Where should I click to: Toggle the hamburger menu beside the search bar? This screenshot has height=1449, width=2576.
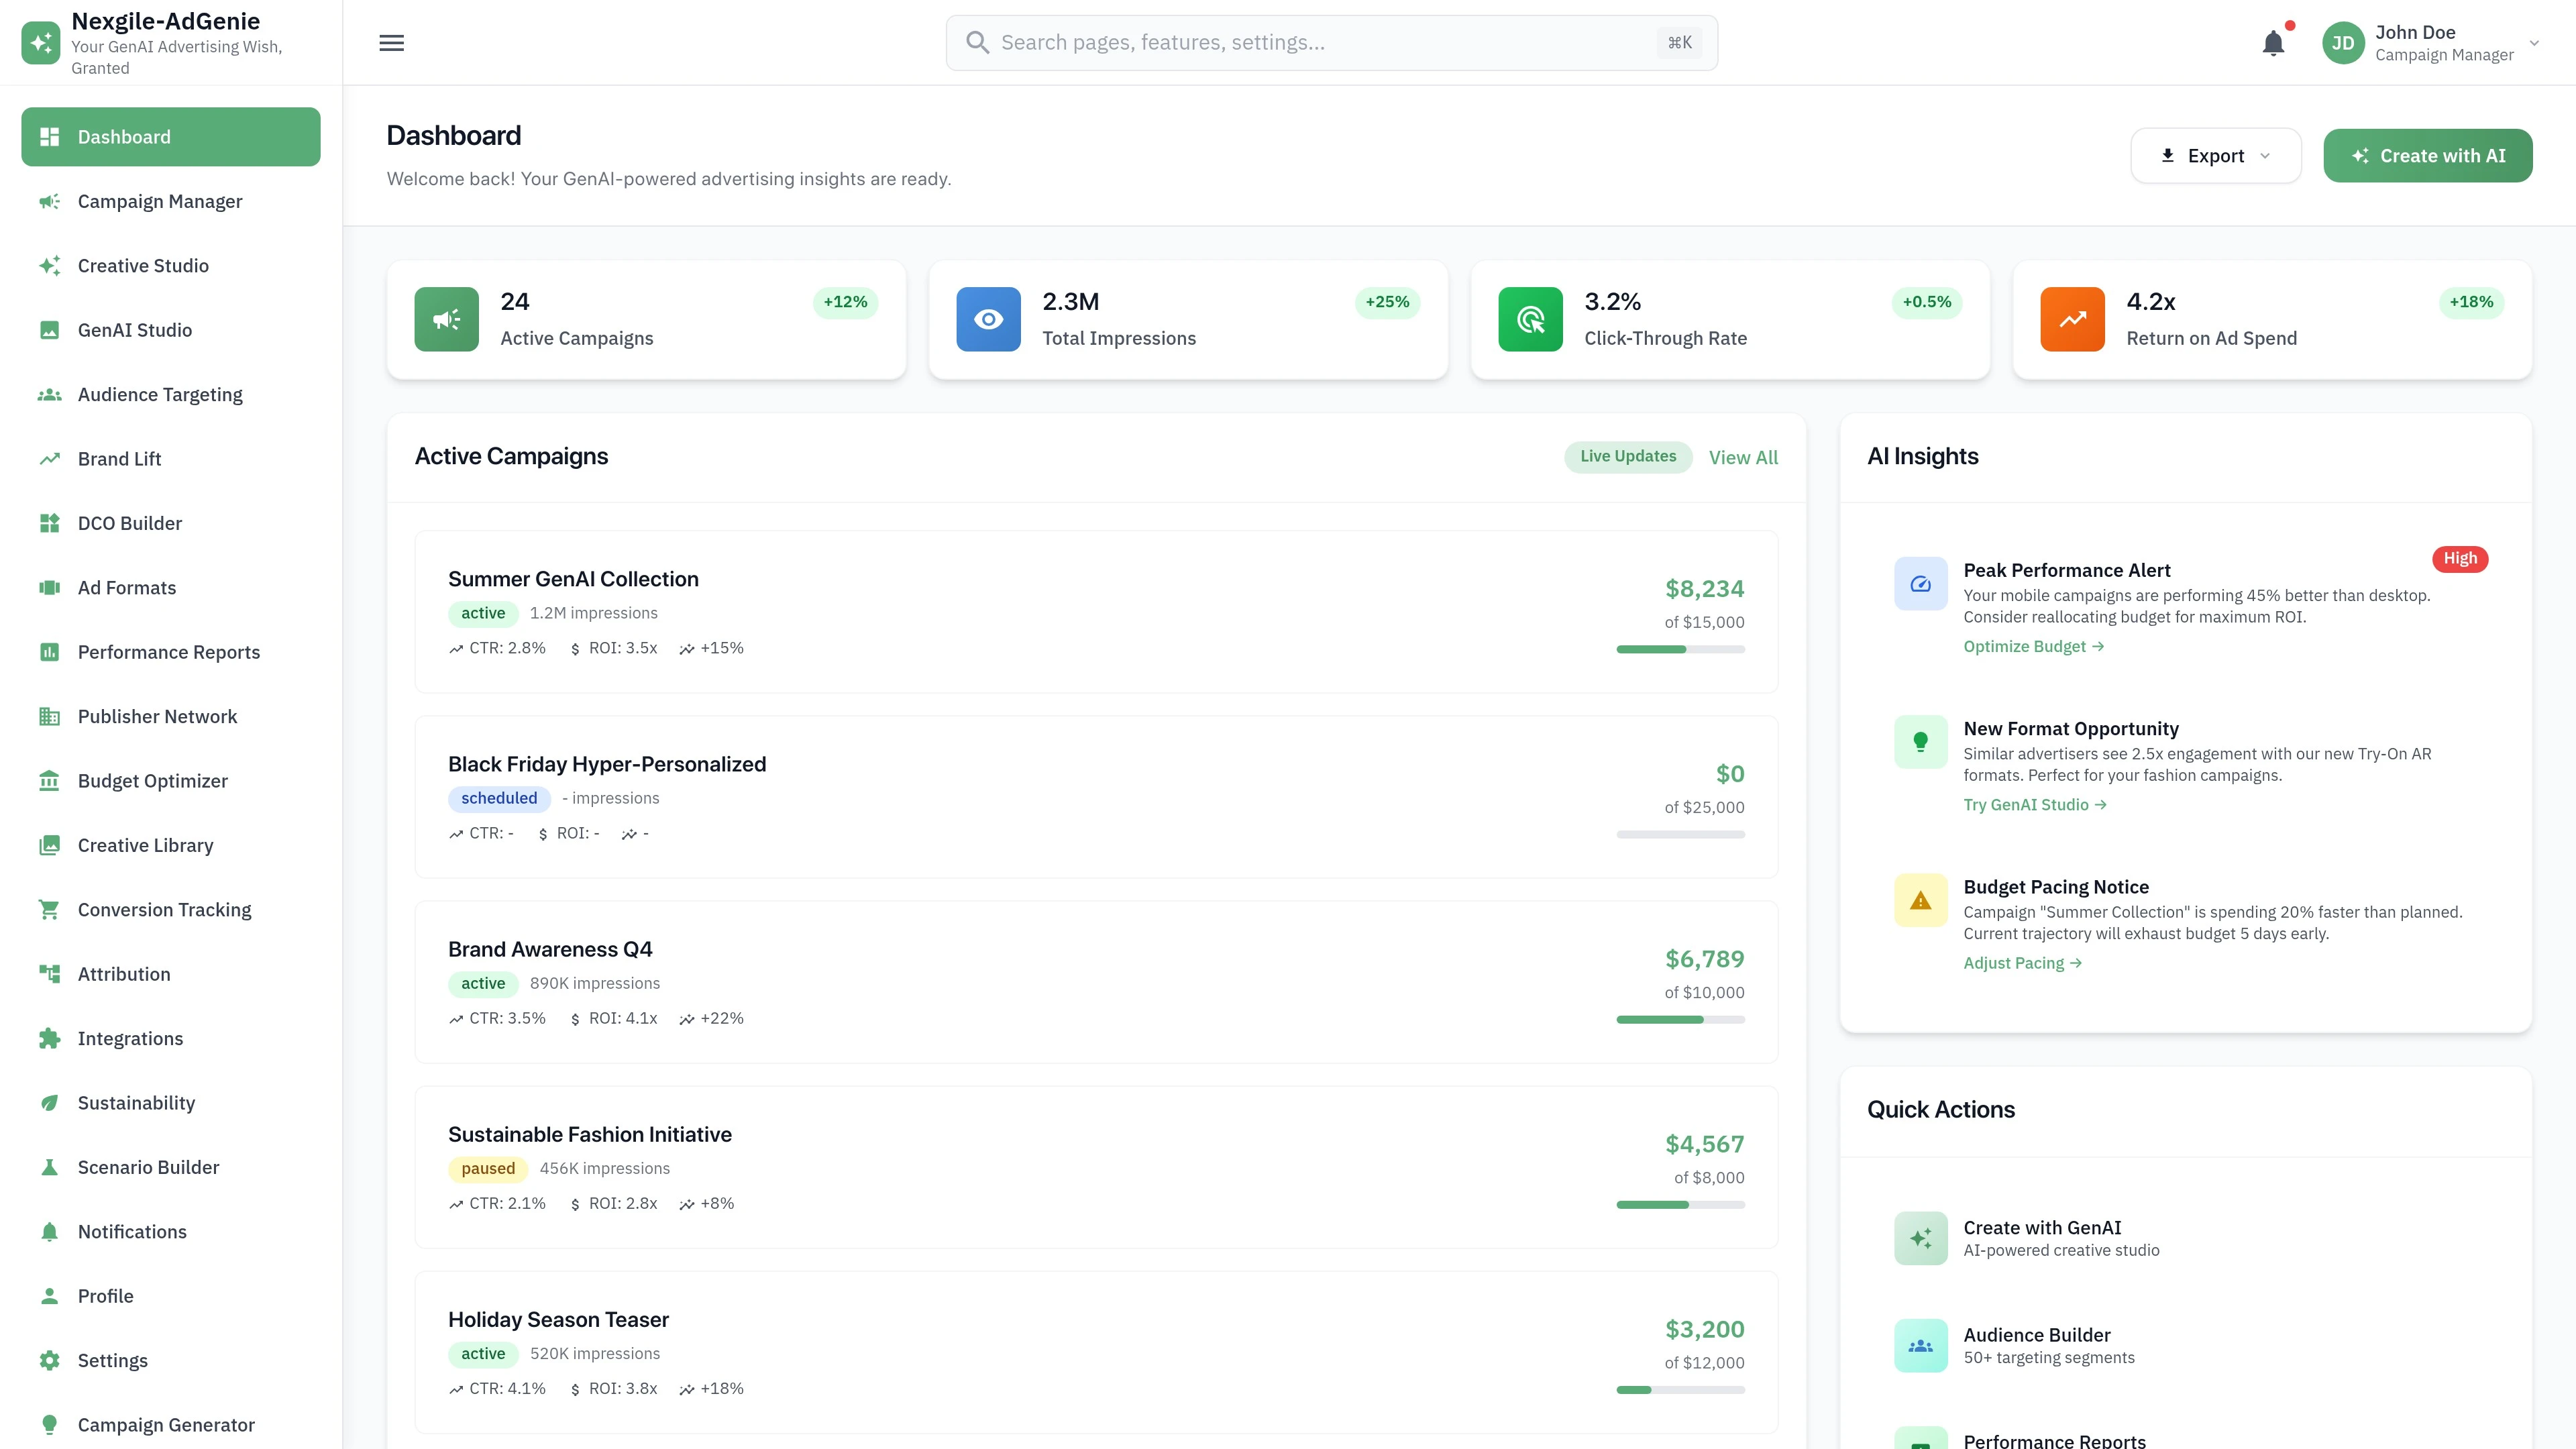(x=391, y=42)
